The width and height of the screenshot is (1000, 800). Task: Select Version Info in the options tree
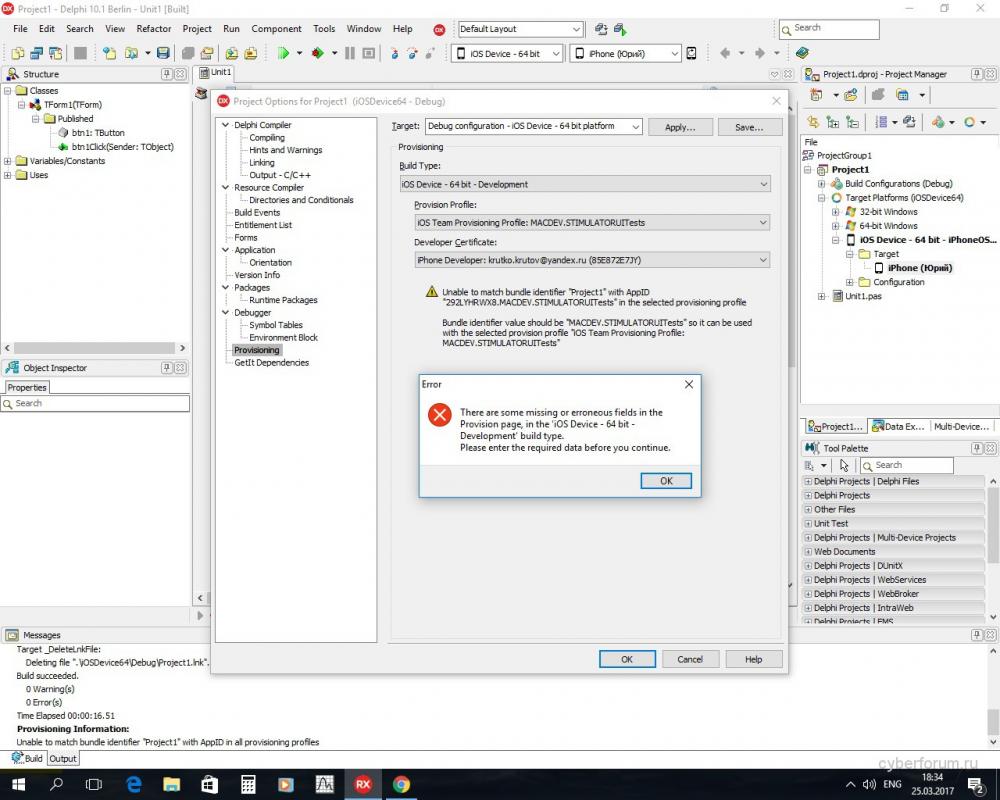tap(256, 275)
